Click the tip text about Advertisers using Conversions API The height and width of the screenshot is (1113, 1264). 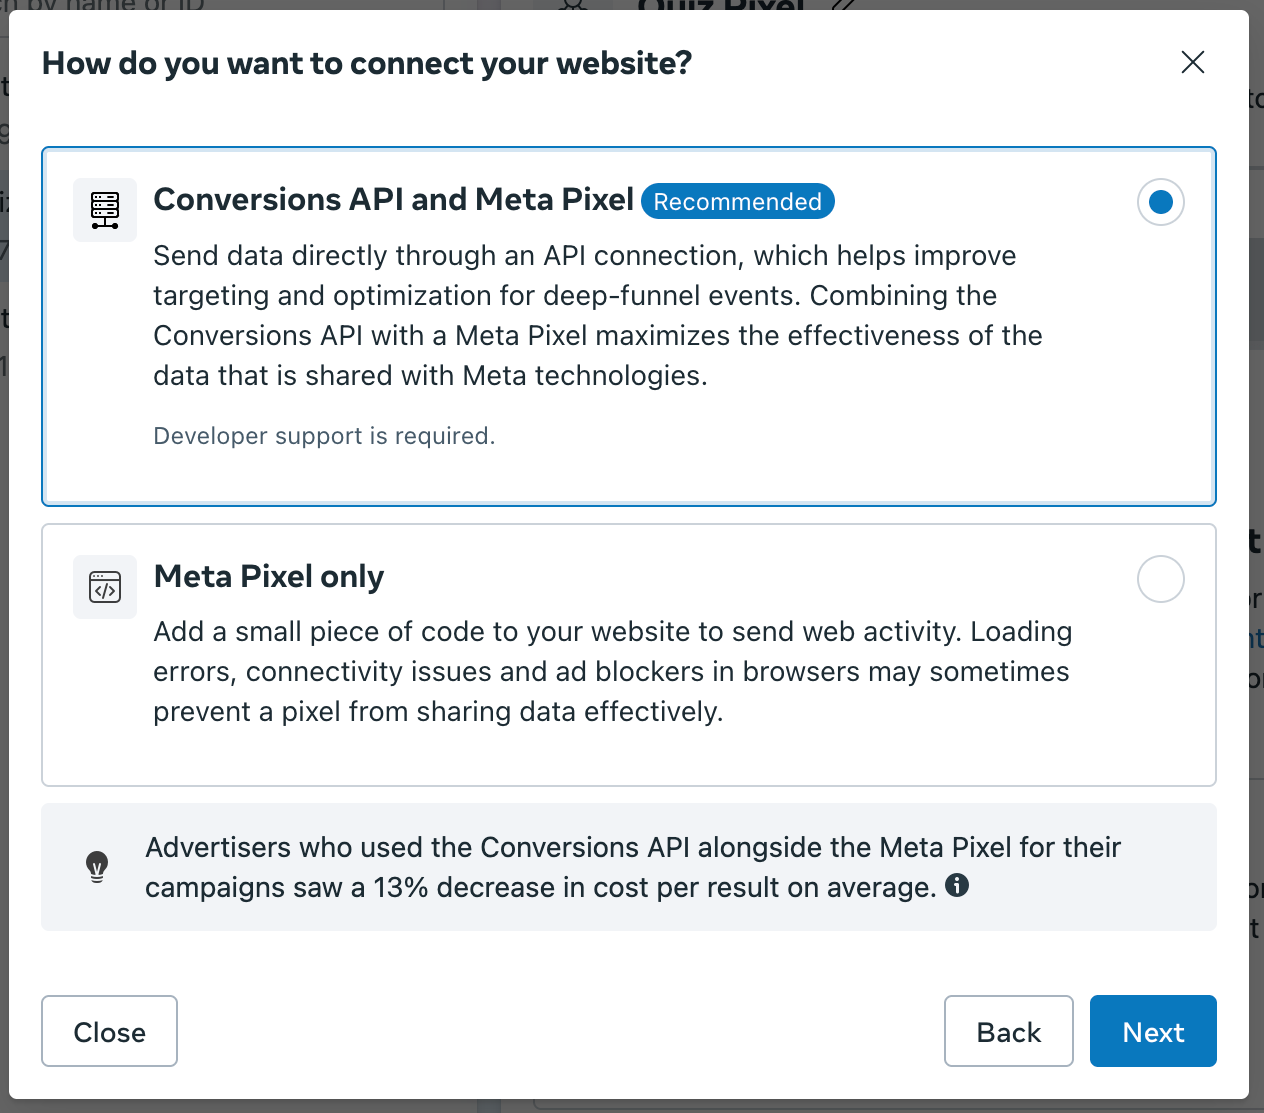(x=633, y=867)
